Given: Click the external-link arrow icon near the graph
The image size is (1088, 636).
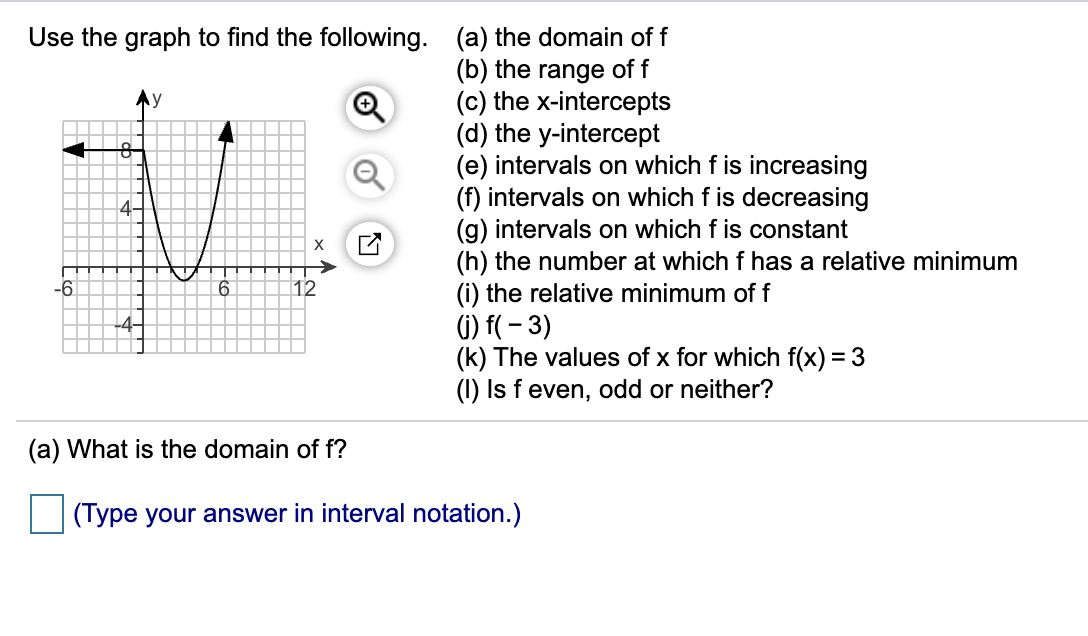Looking at the screenshot, I should pyautogui.click(x=371, y=243).
